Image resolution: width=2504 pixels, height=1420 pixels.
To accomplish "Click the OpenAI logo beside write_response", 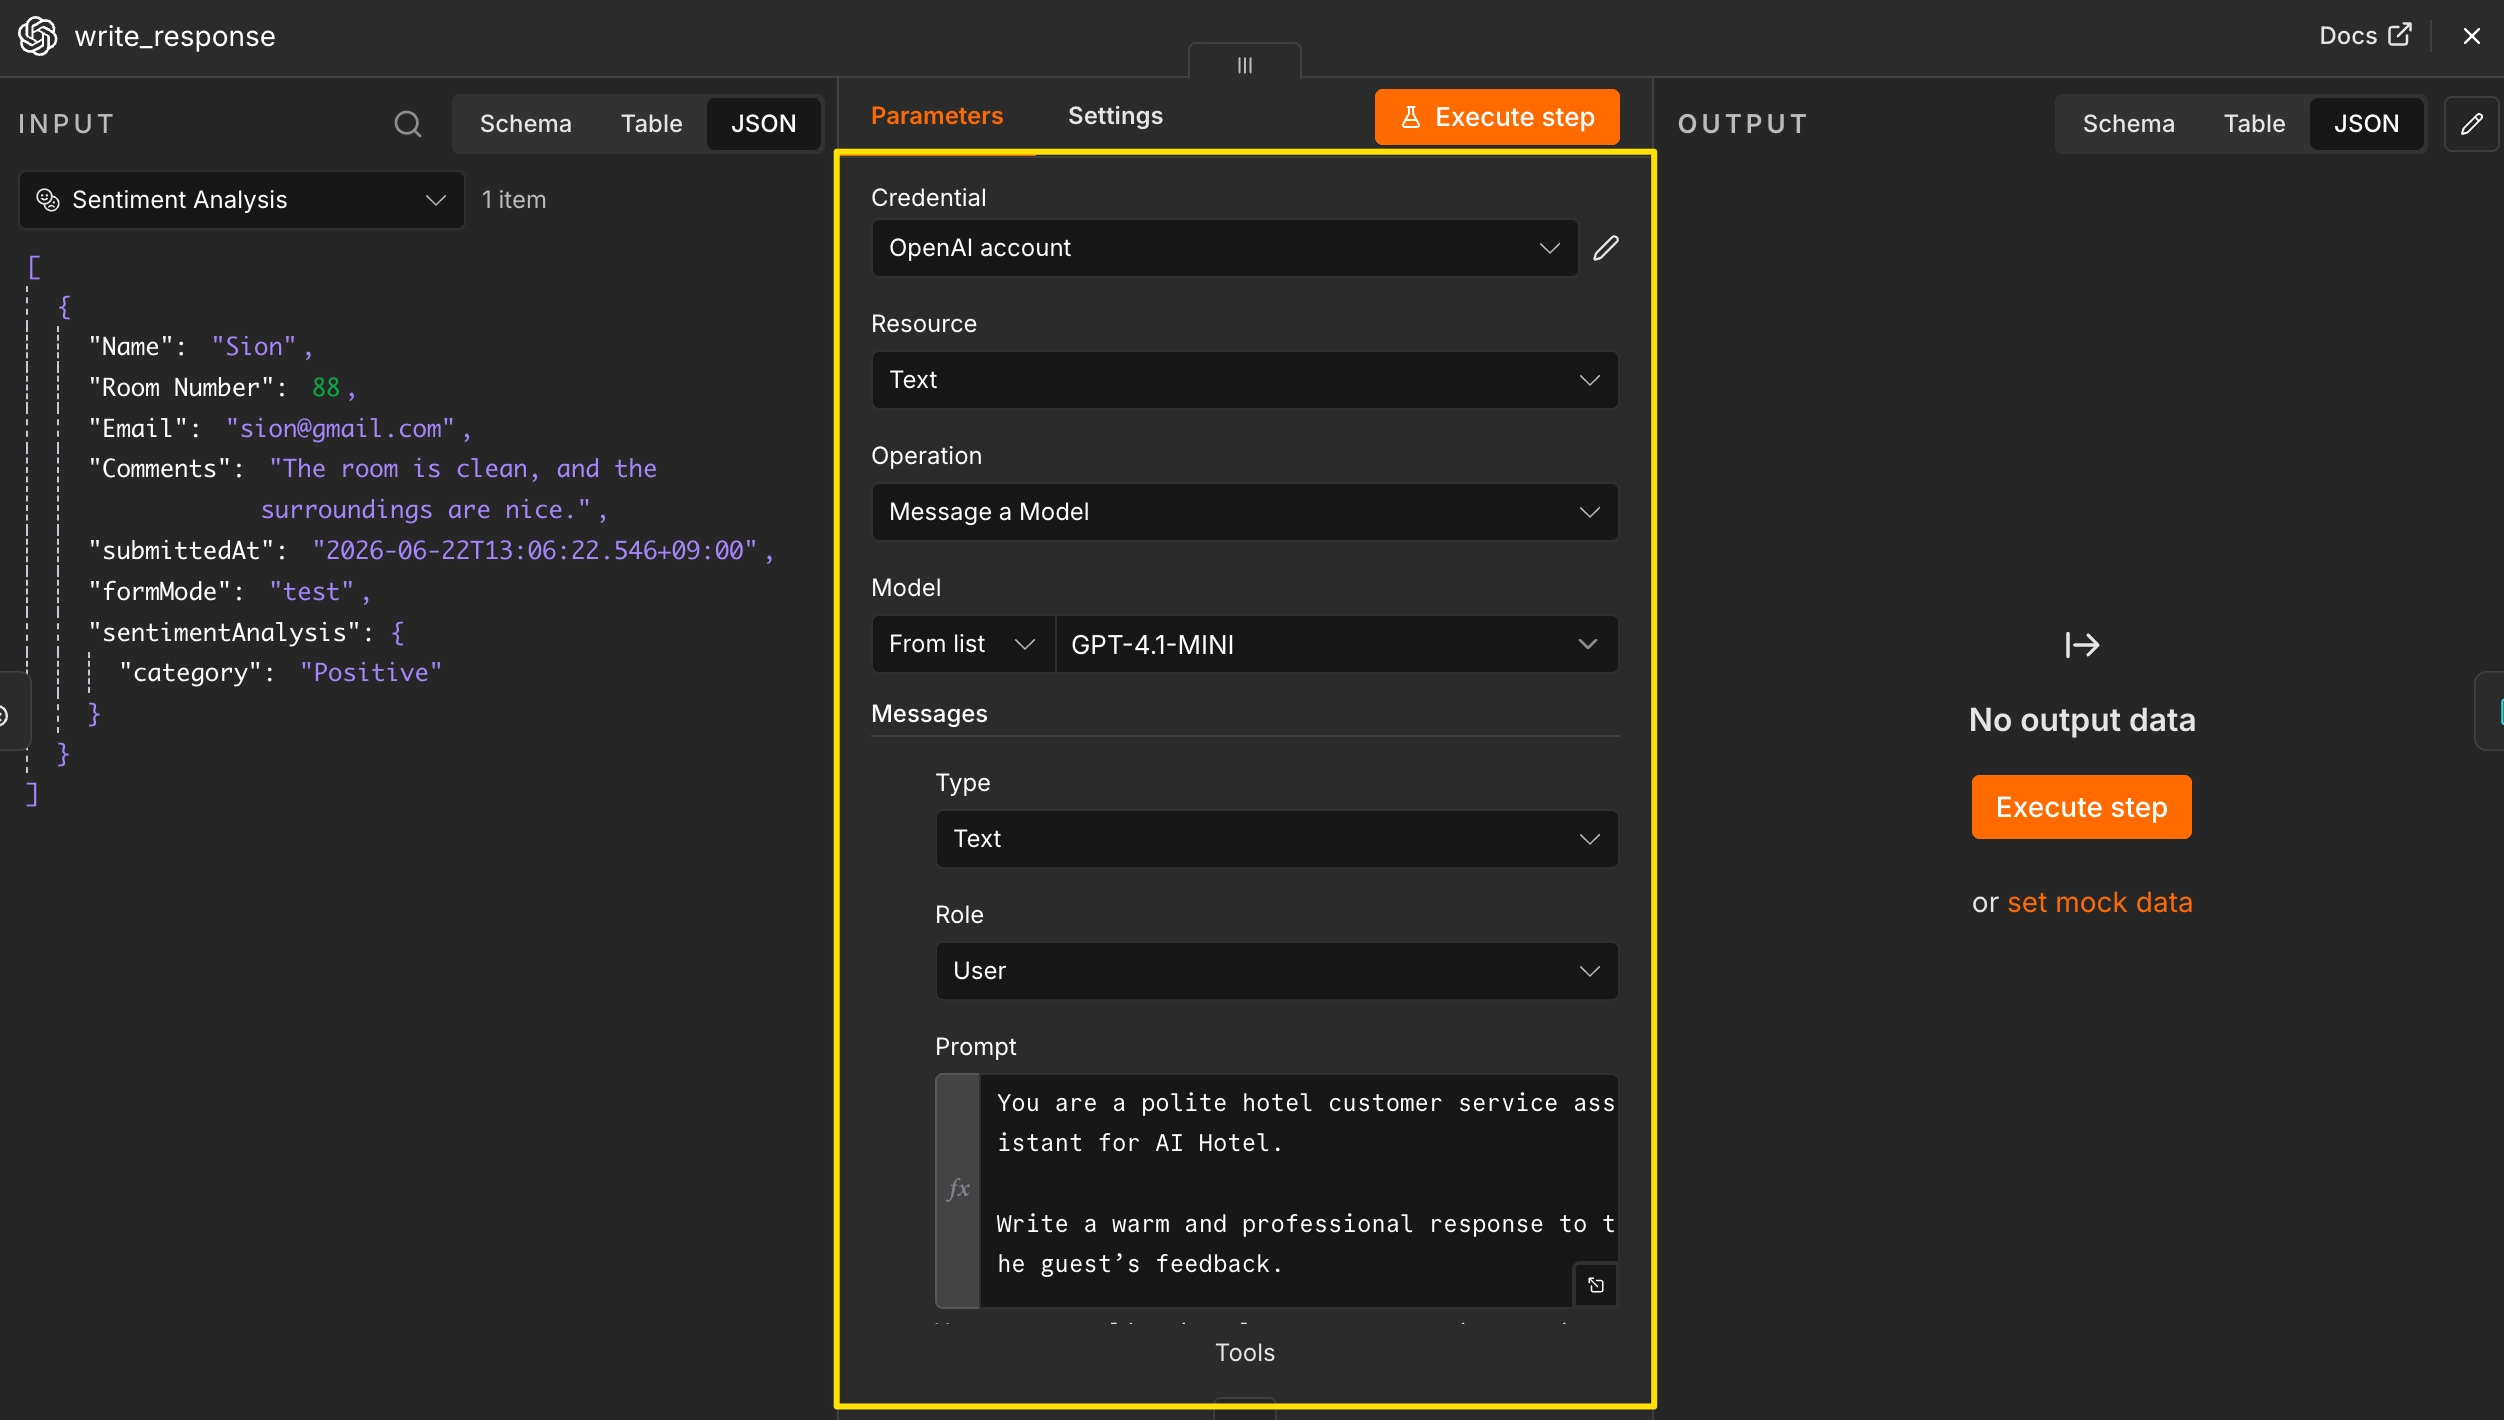I will pos(38,36).
